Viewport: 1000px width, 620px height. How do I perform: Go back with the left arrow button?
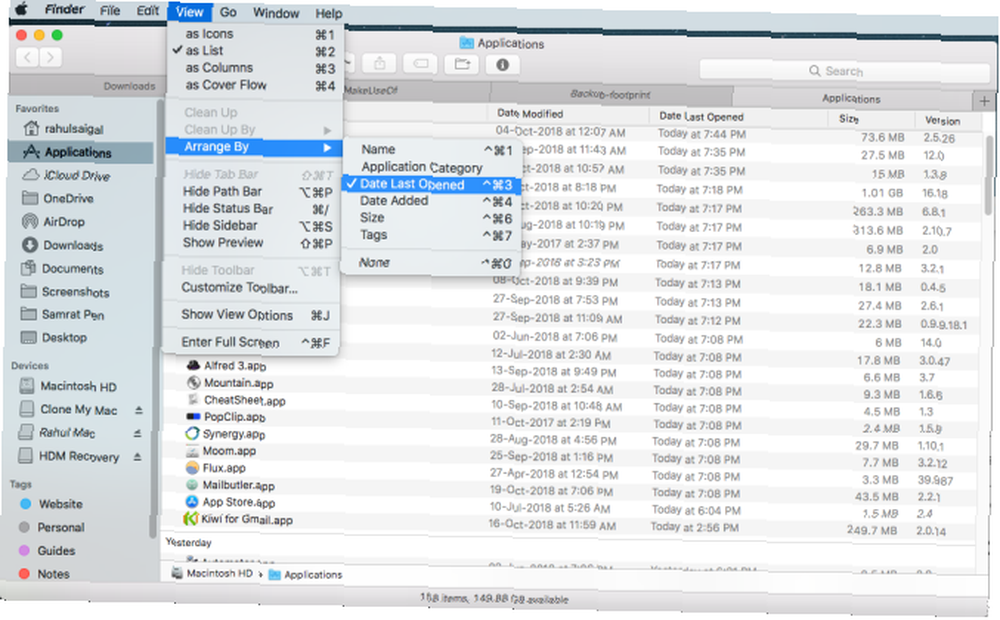(x=27, y=58)
